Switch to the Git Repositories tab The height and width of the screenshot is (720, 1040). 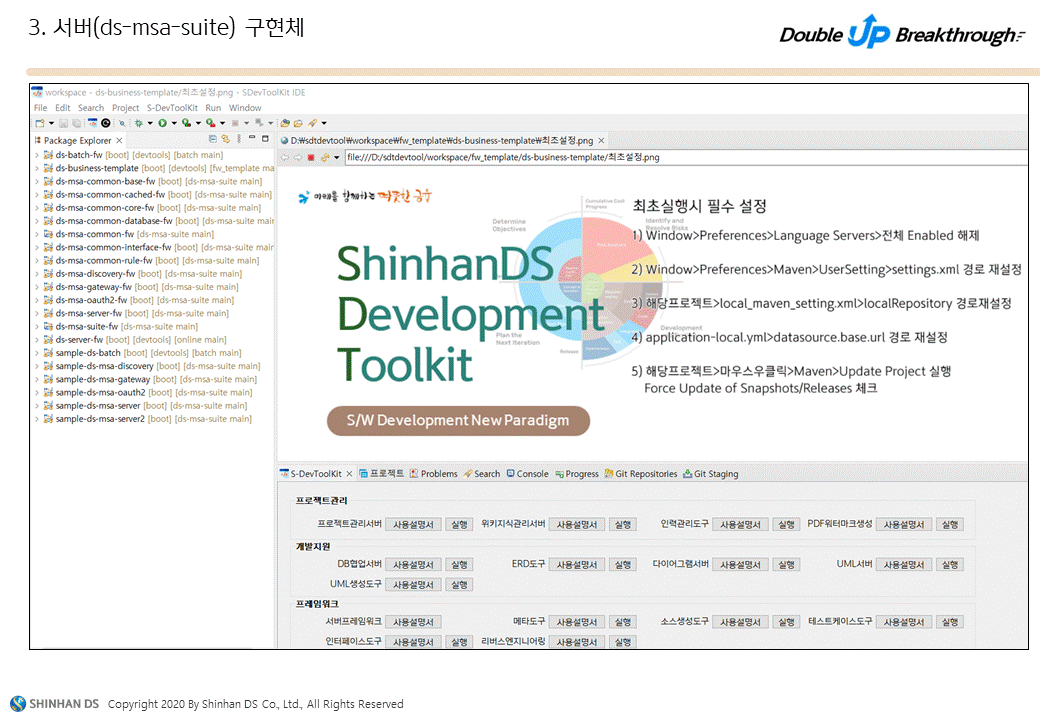(x=641, y=474)
